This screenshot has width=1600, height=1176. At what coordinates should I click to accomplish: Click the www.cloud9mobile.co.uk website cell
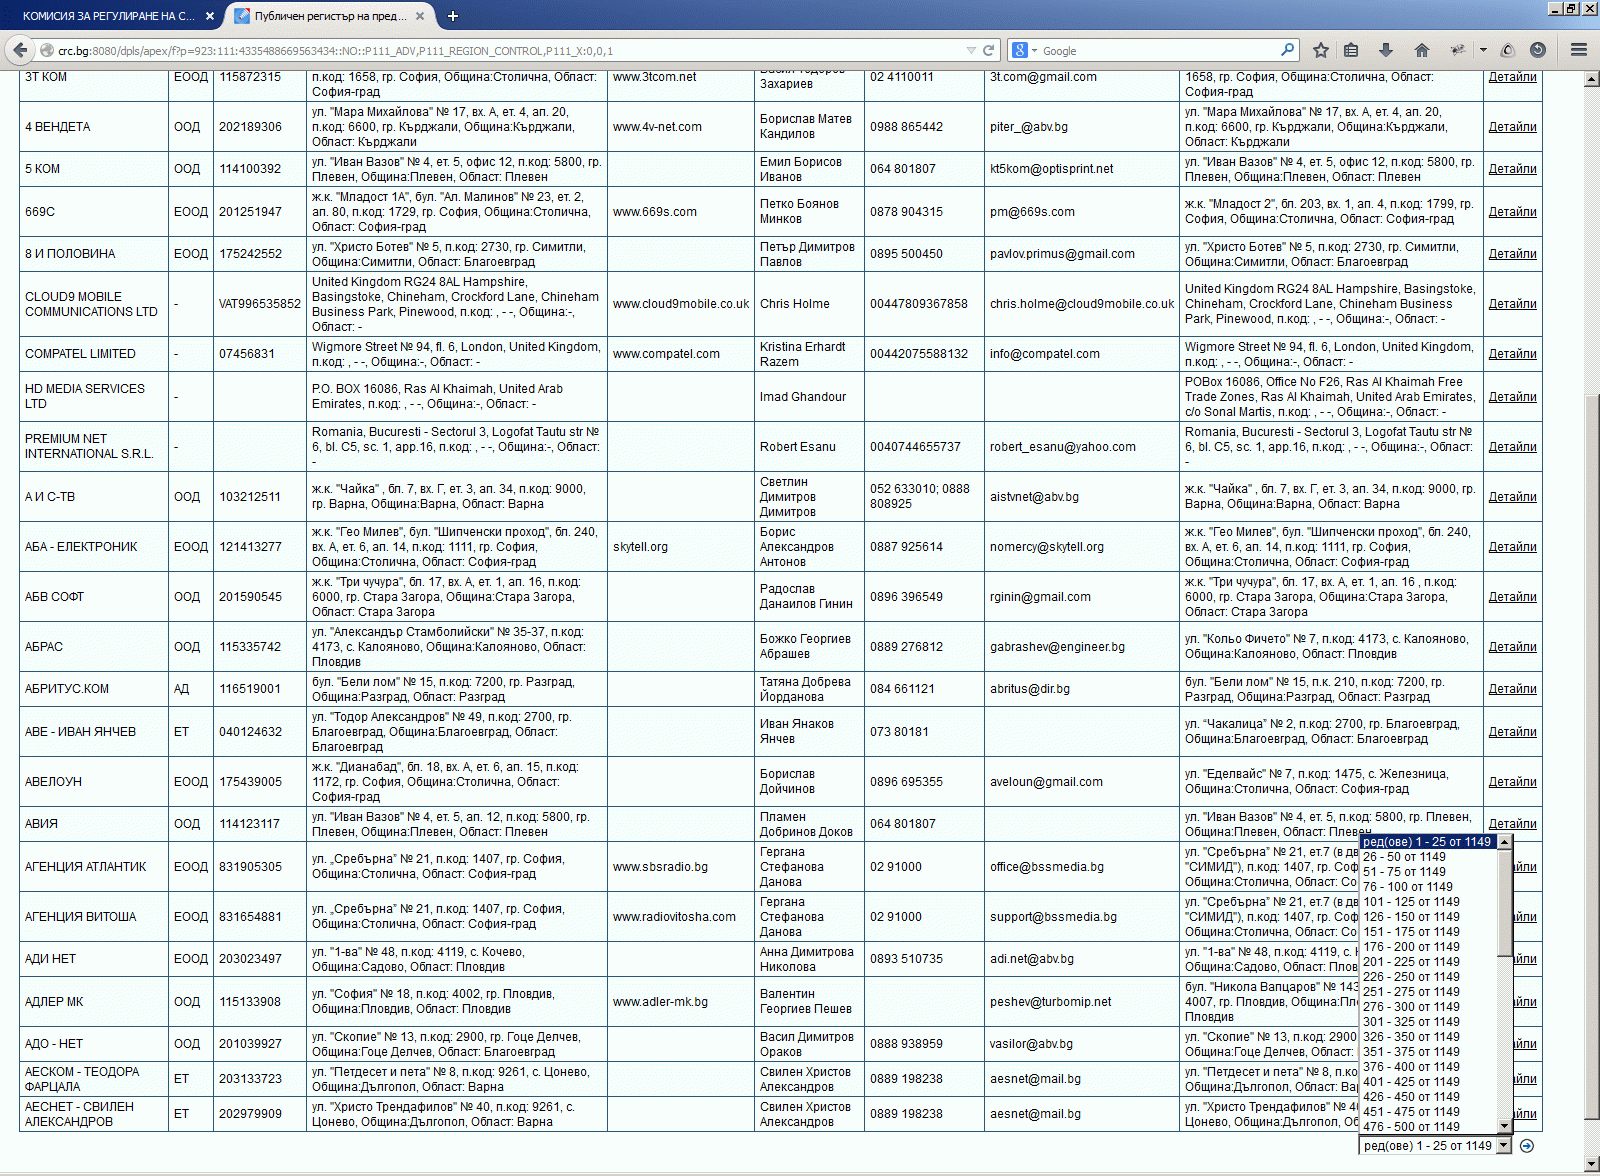(681, 304)
